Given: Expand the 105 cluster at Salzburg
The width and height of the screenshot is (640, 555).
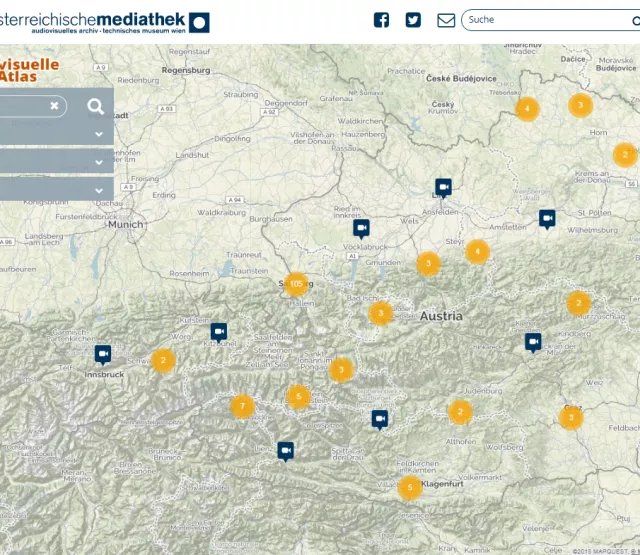Looking at the screenshot, I should coord(295,284).
